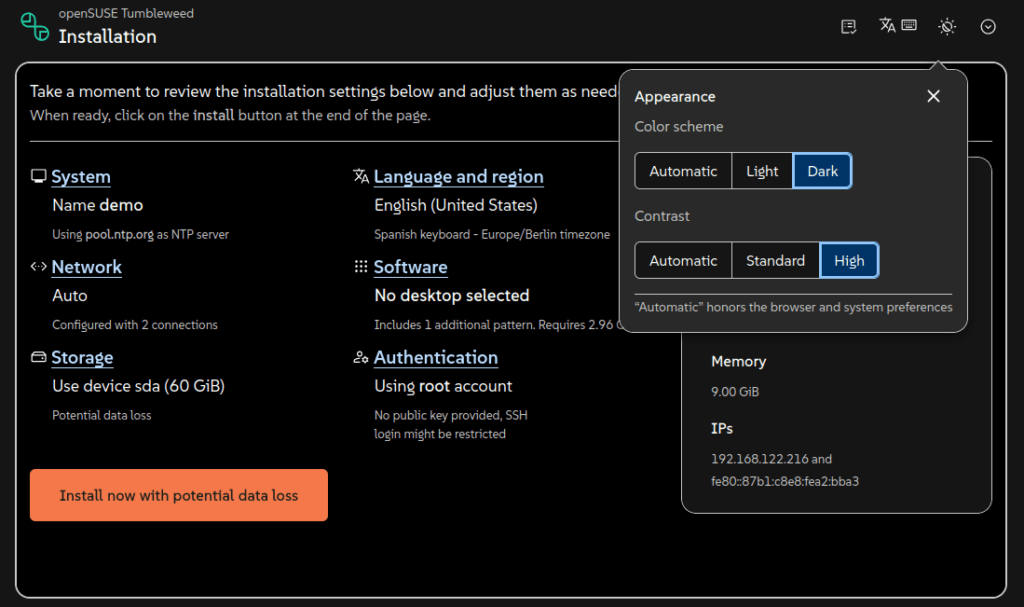
Task: Click the network arrows icon
Action: (x=39, y=266)
